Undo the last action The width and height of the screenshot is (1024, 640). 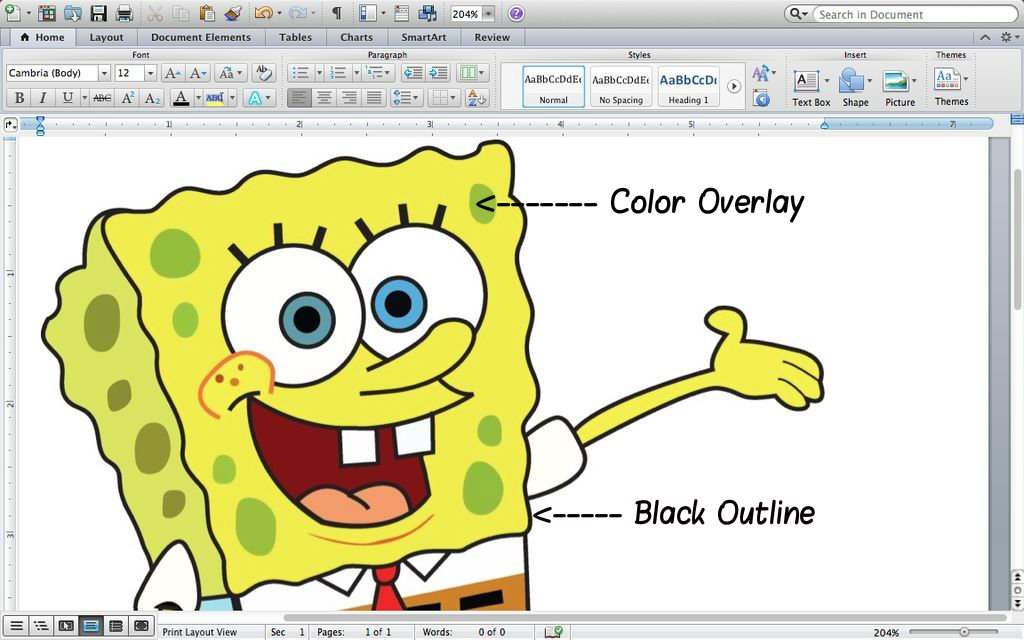coord(263,13)
